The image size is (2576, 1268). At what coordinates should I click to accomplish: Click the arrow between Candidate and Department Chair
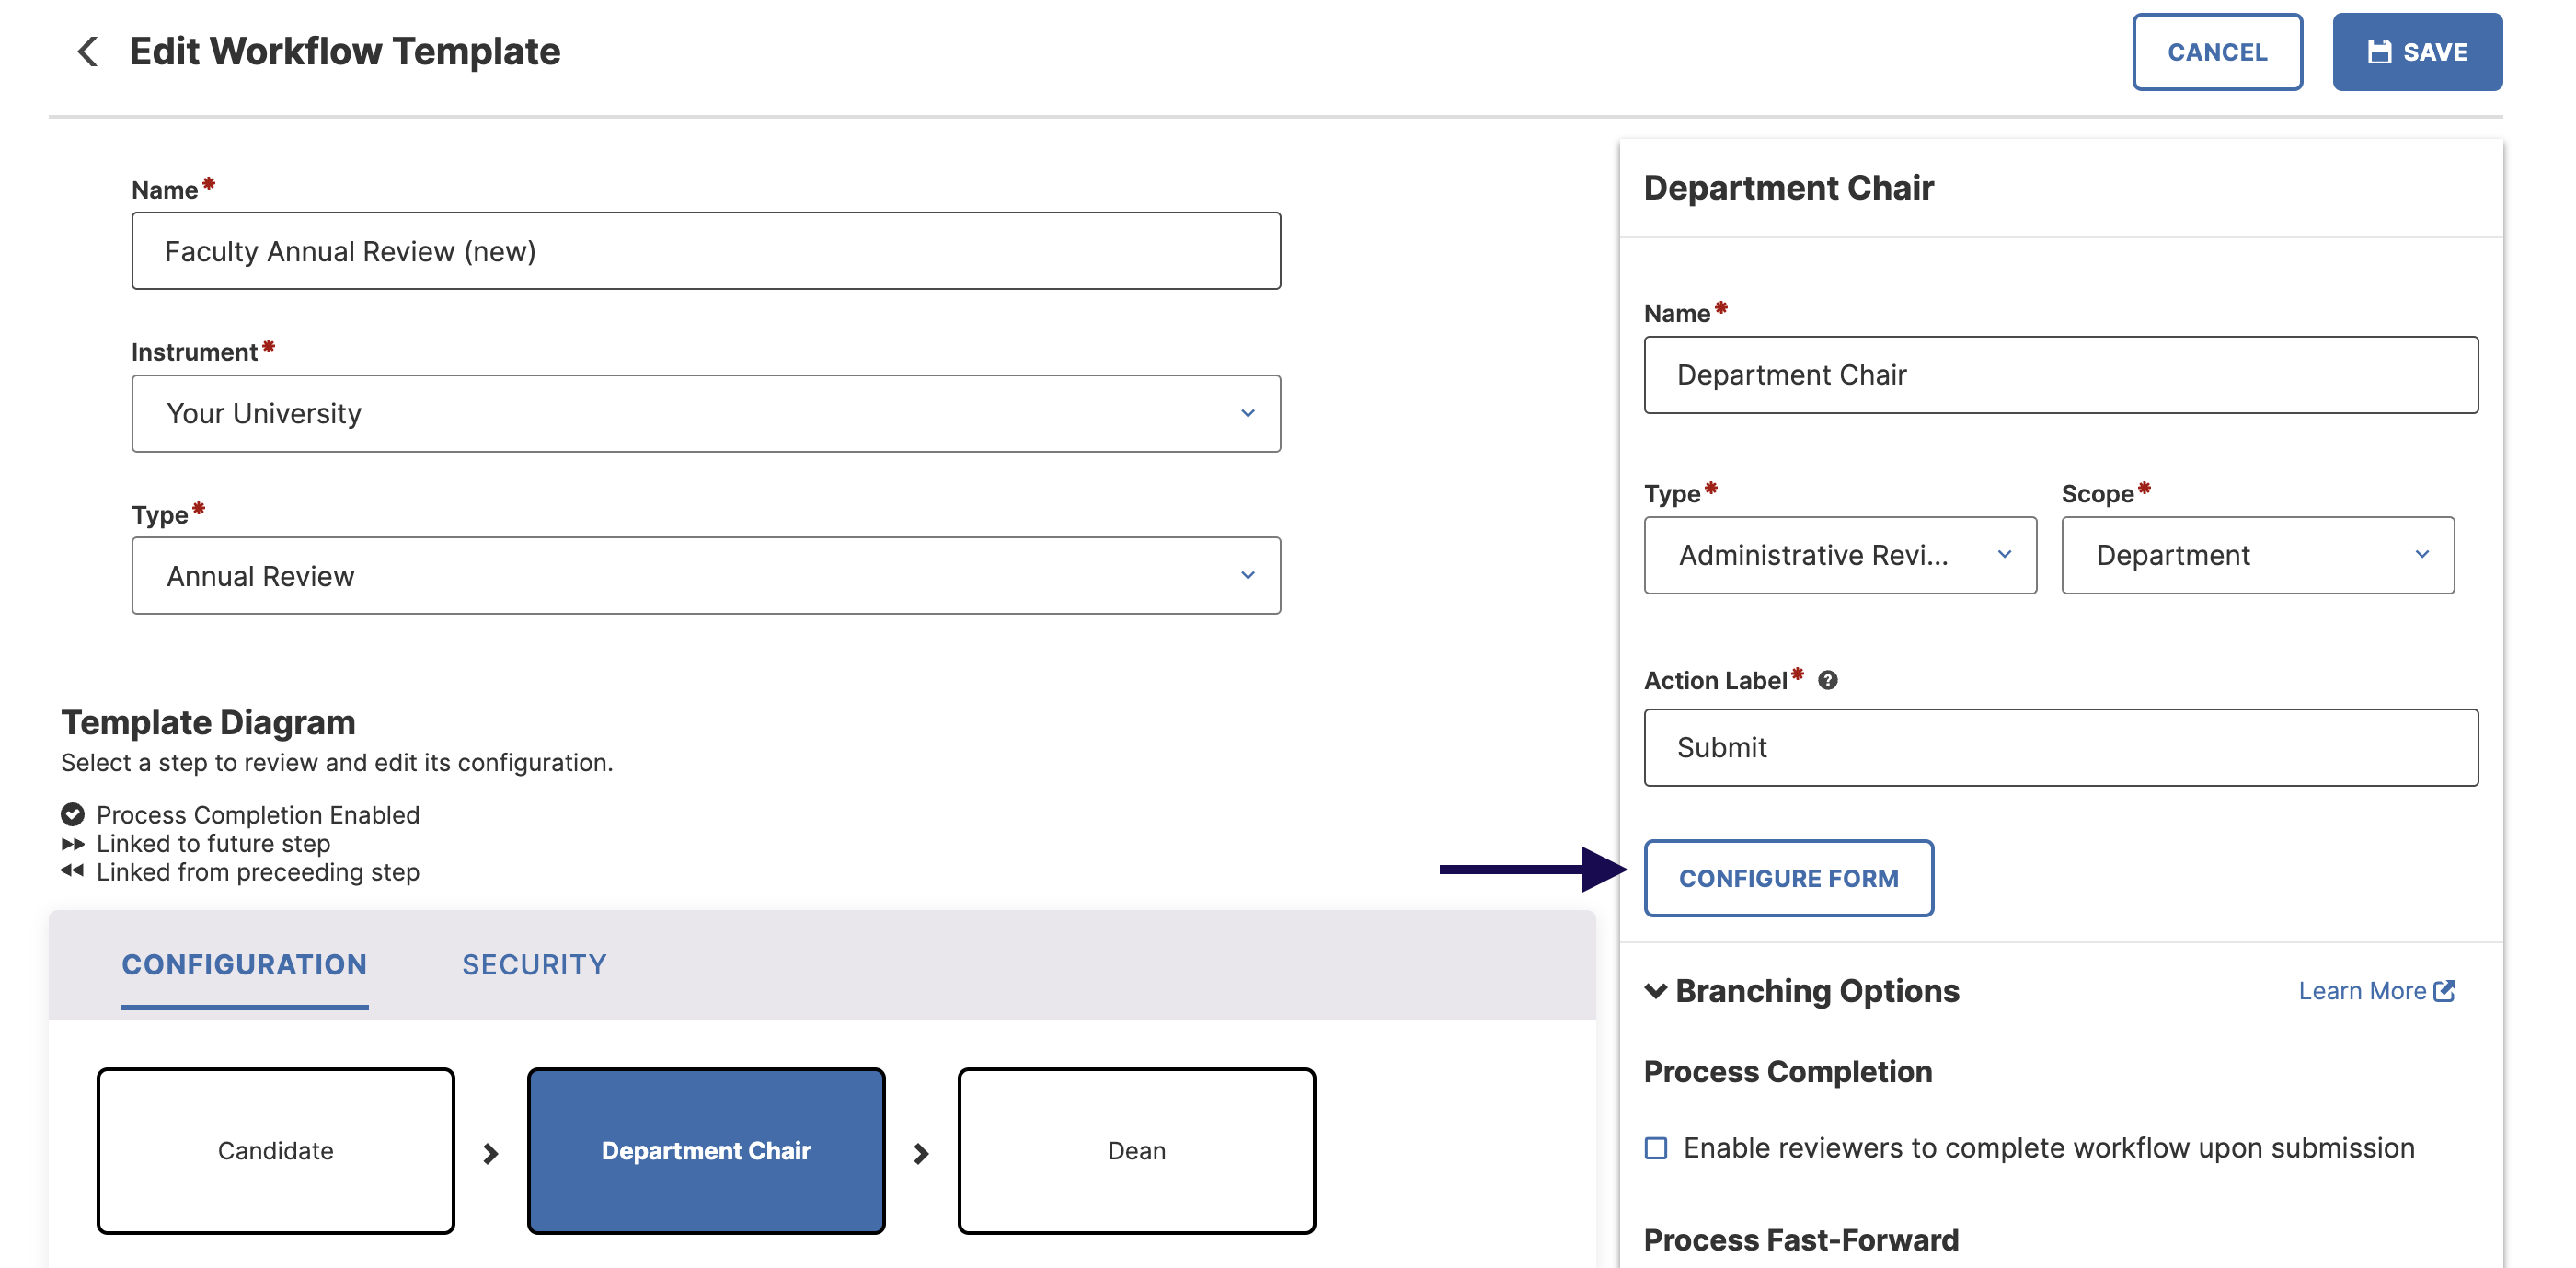[490, 1153]
